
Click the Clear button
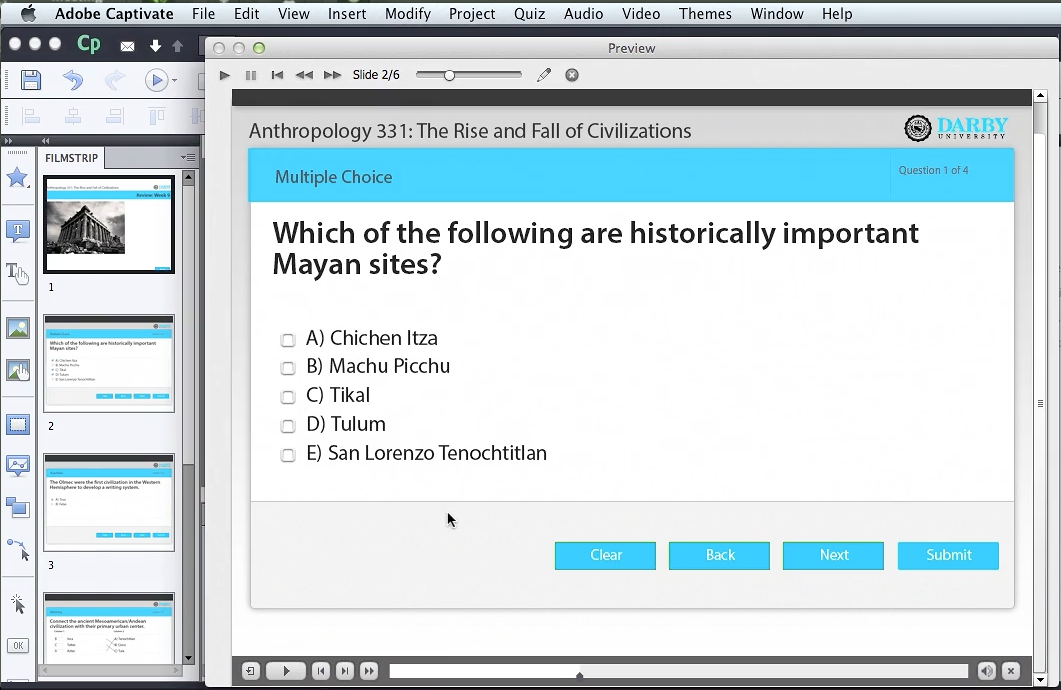point(605,555)
